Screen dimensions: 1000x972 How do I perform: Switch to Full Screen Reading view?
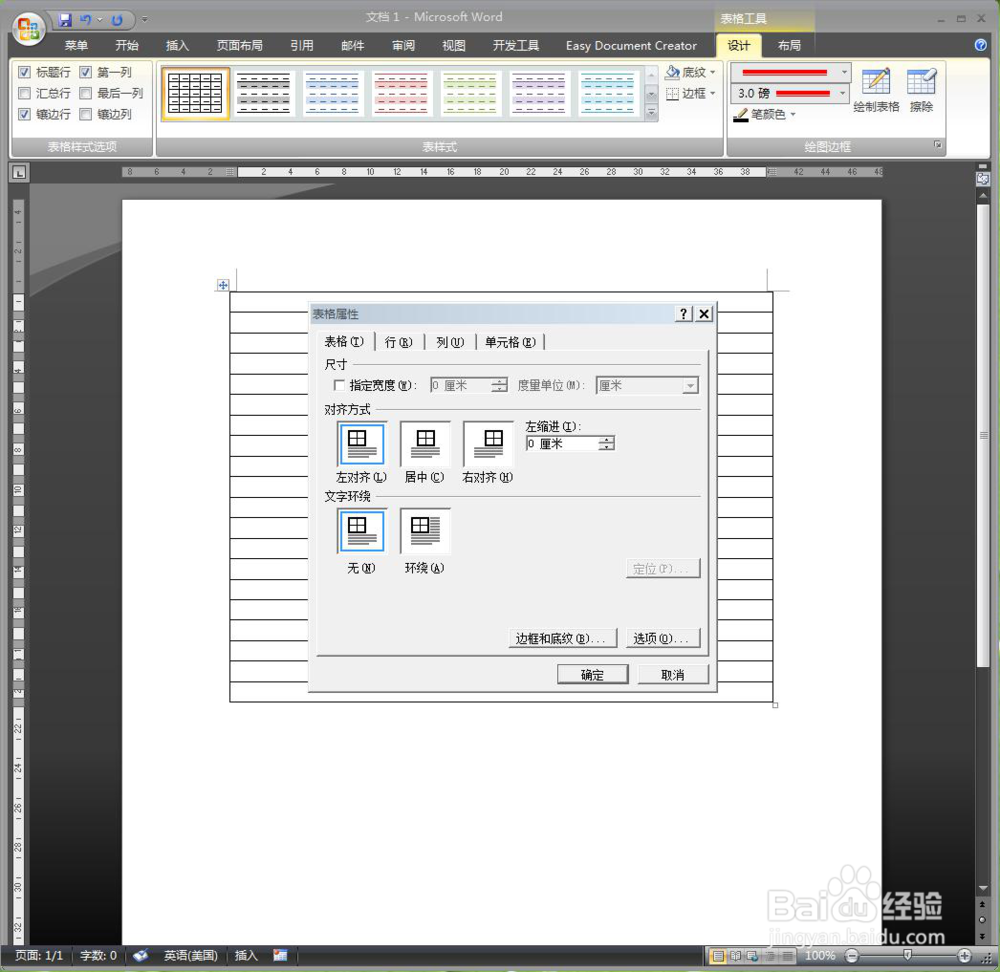coord(735,956)
